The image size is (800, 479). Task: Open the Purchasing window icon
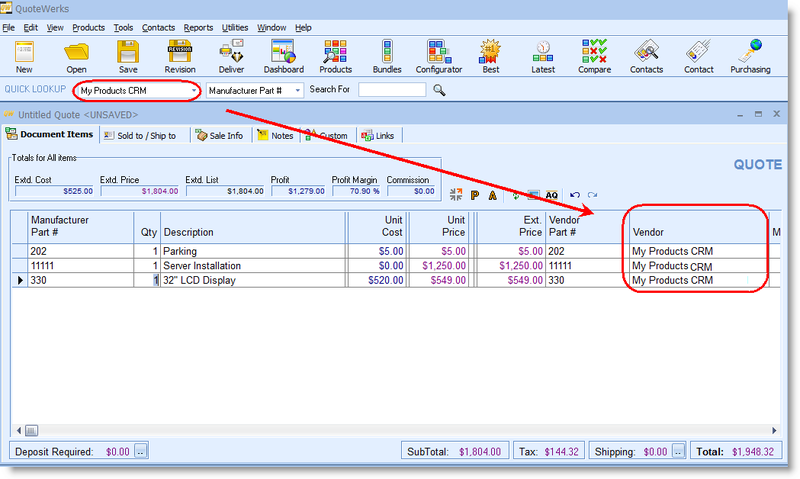coord(750,57)
